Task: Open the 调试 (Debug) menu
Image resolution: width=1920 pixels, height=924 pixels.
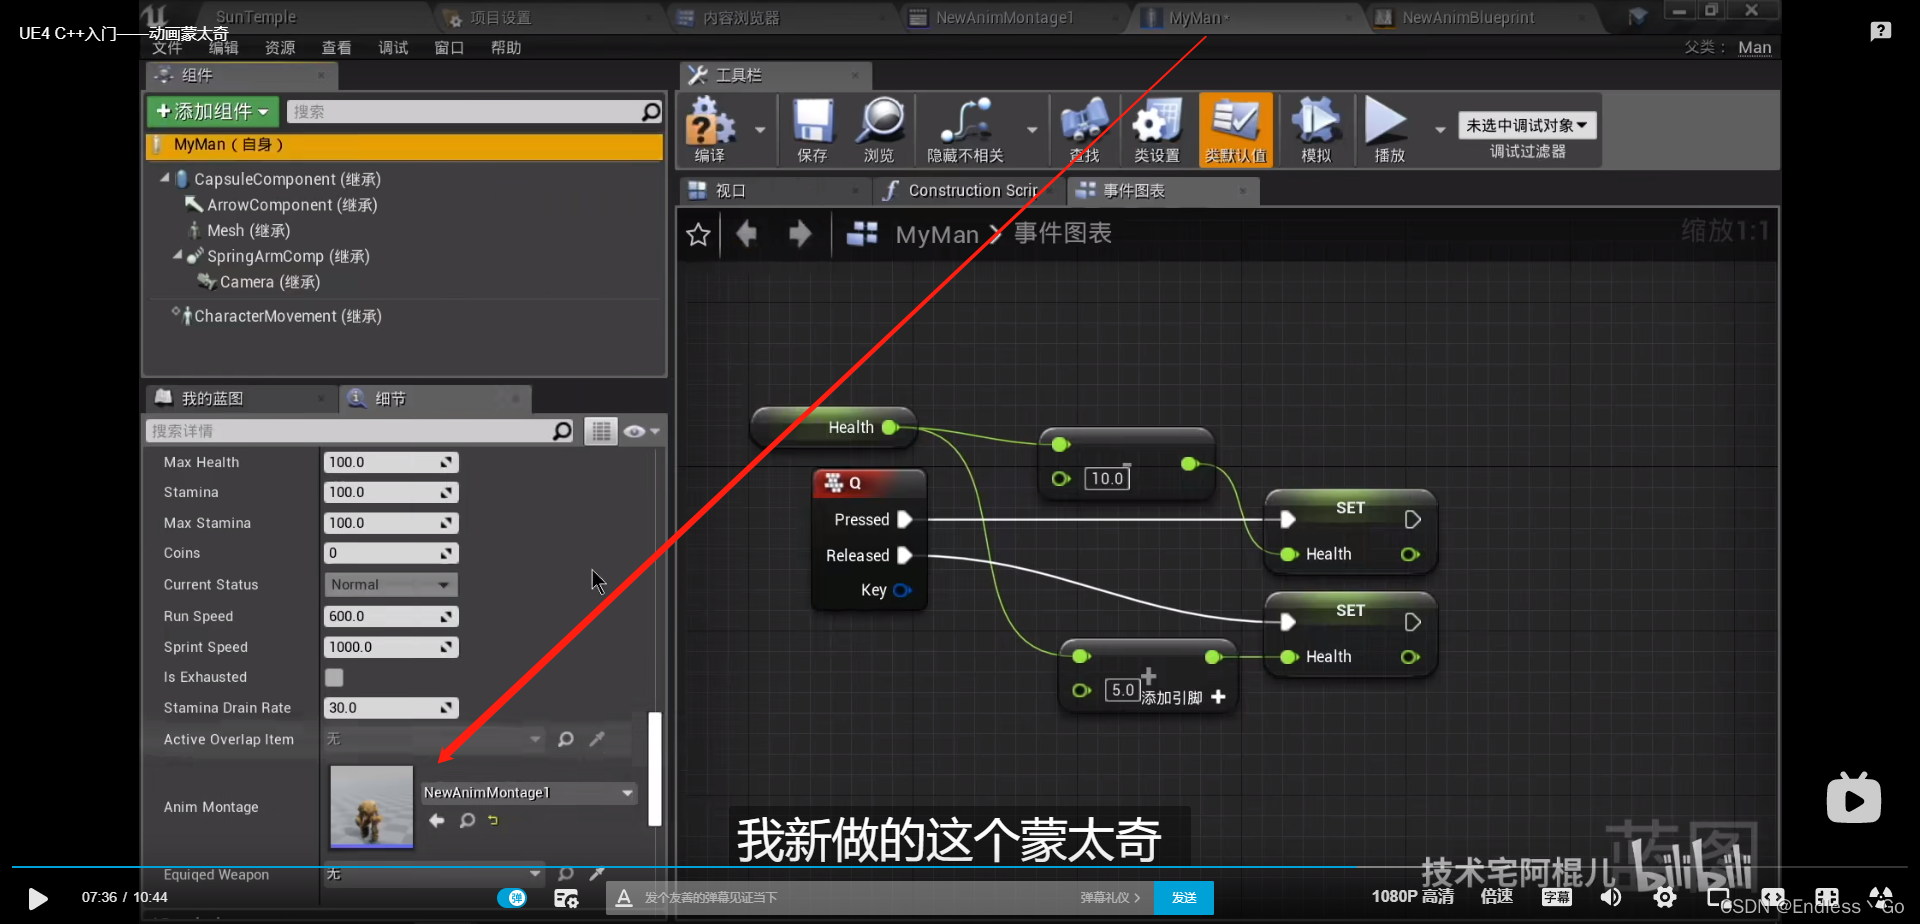Action: pos(393,47)
